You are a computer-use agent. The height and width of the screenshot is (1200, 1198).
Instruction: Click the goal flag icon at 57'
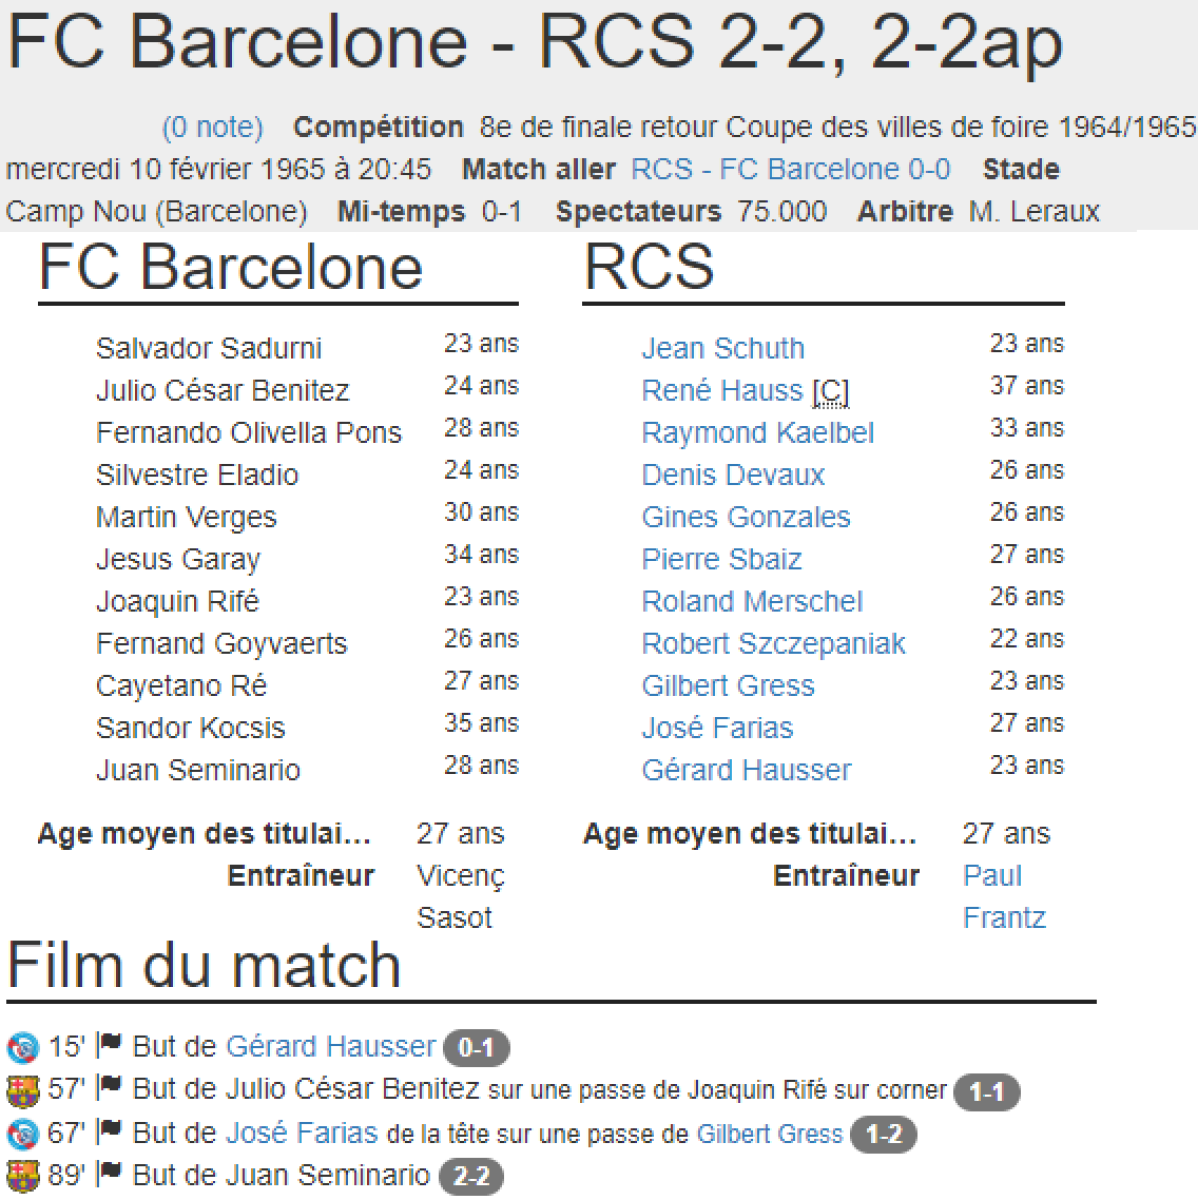coord(110,1087)
